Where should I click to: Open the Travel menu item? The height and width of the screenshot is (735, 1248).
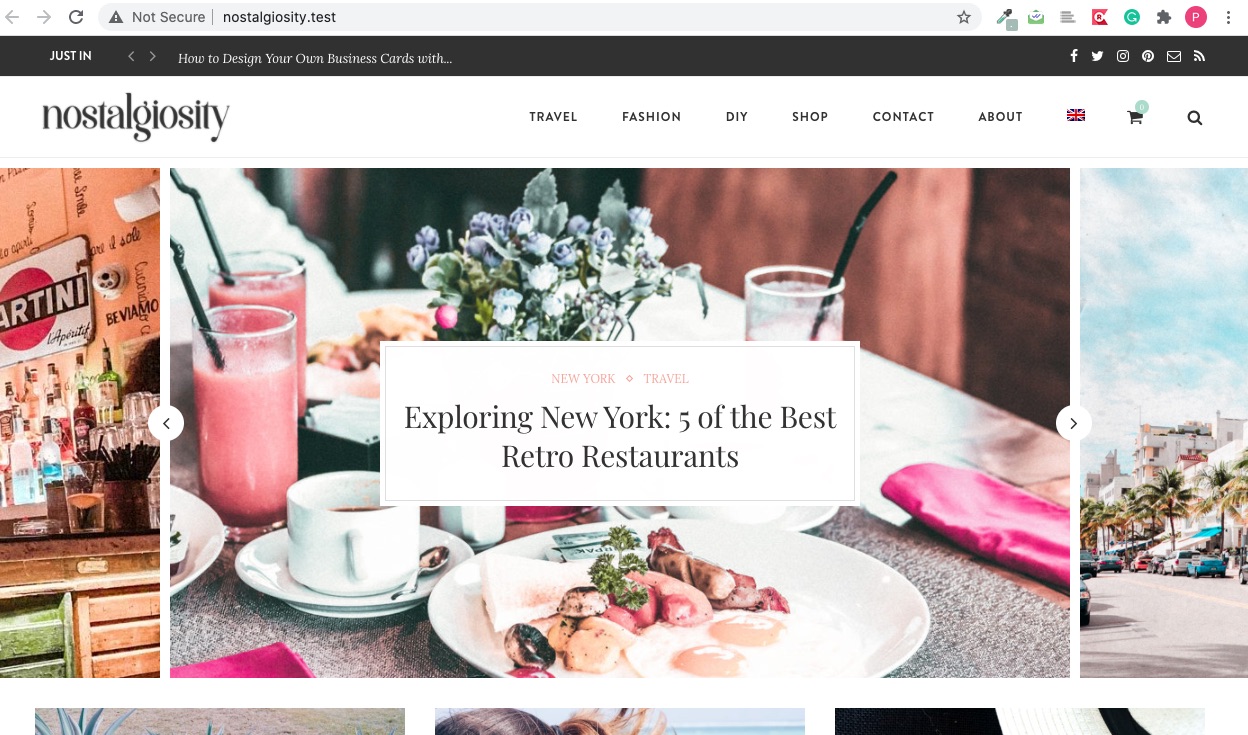(554, 117)
